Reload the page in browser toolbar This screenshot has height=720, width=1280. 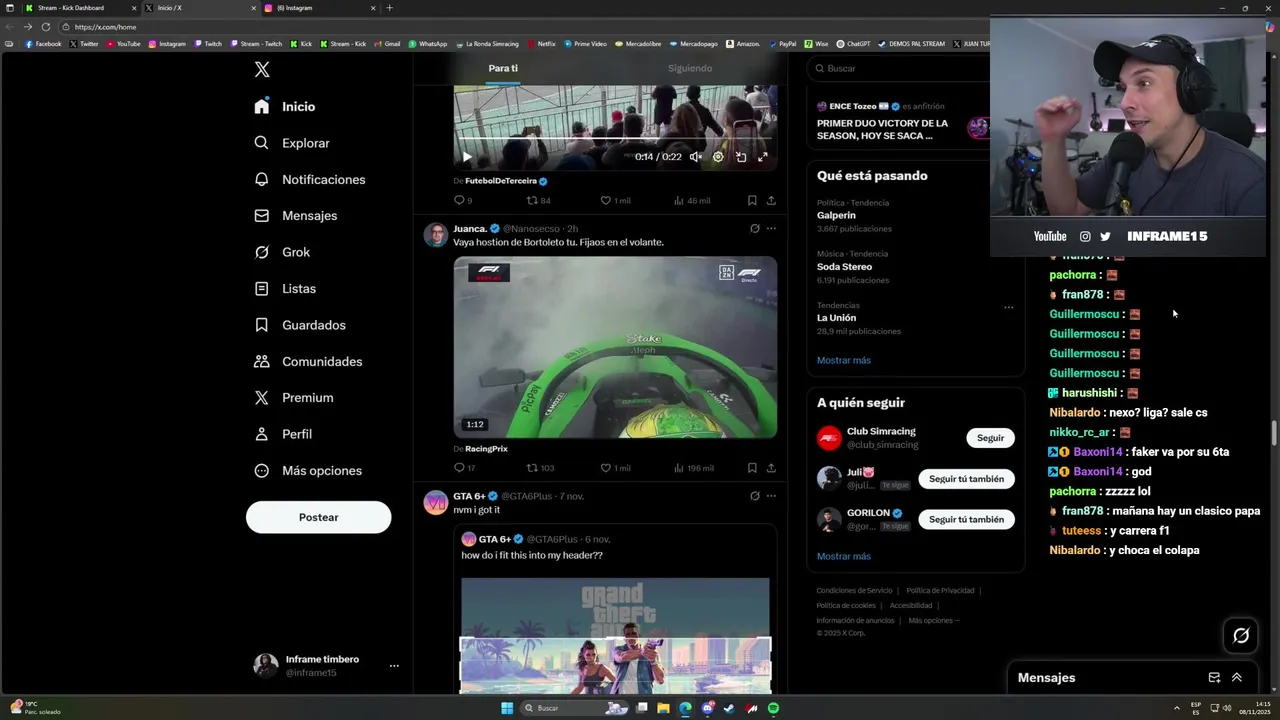coord(46,27)
